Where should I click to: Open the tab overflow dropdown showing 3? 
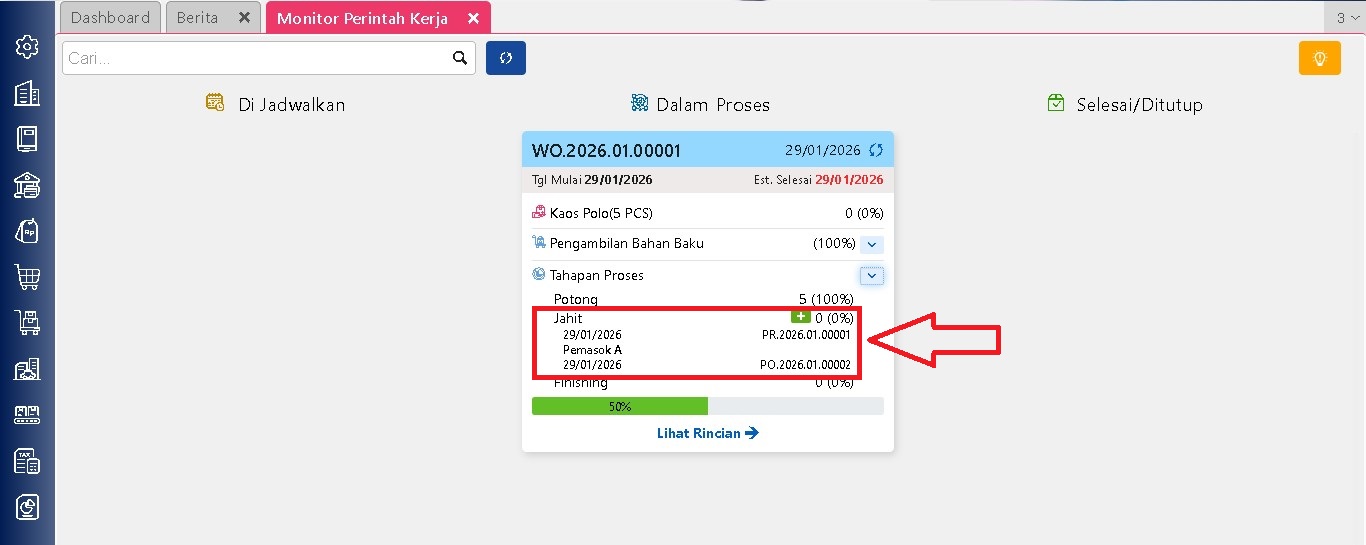click(x=1347, y=18)
